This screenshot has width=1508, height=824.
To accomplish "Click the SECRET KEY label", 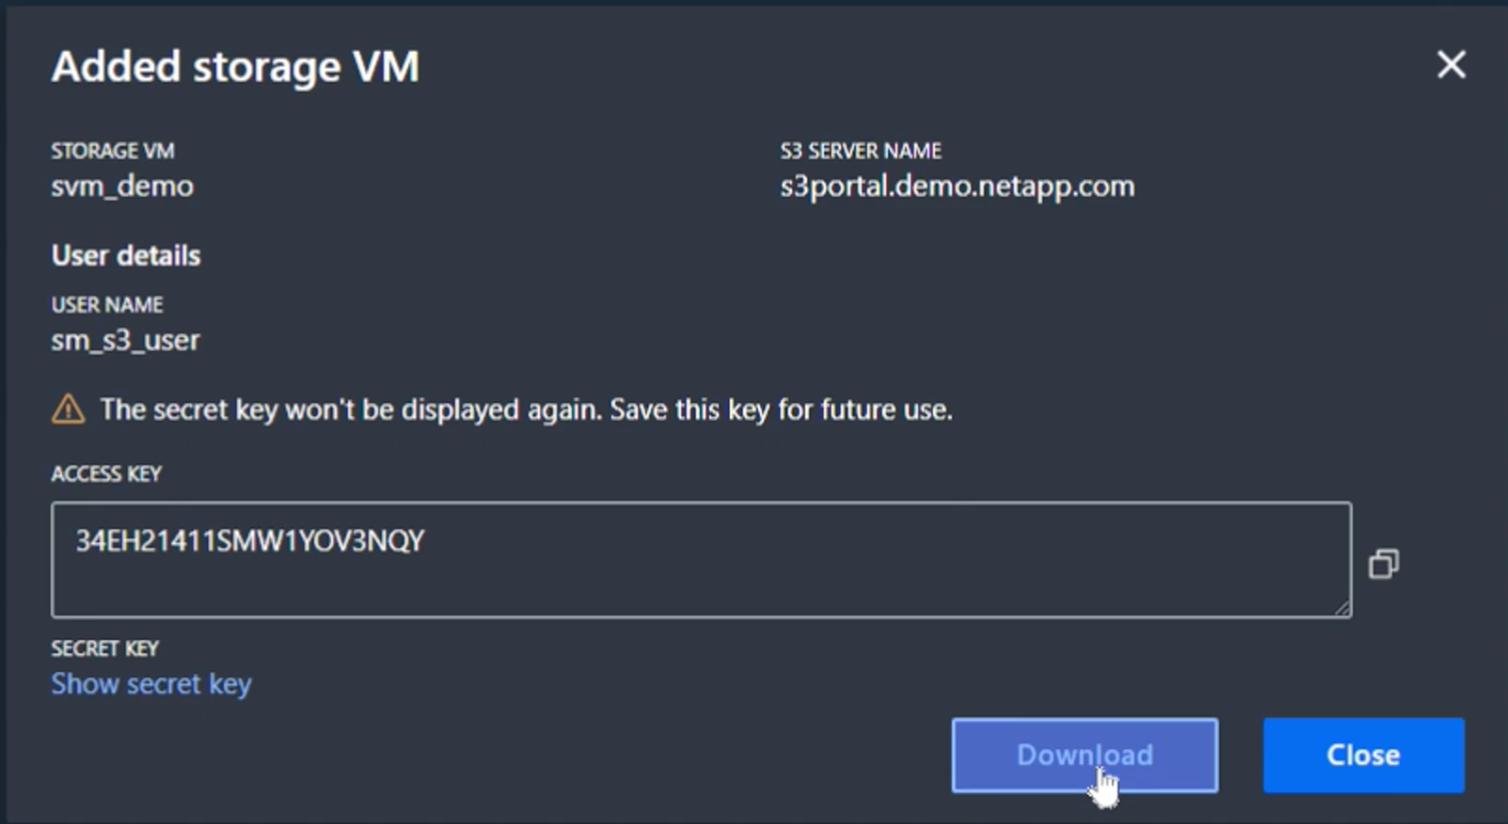I will pyautogui.click(x=105, y=649).
